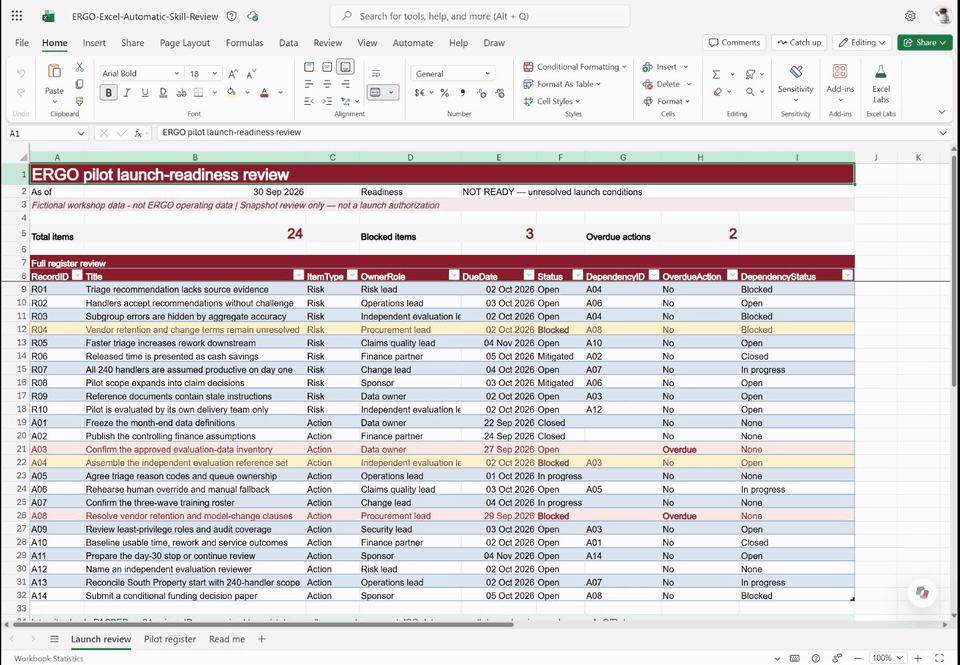Click the zoom in plus button

[918, 658]
